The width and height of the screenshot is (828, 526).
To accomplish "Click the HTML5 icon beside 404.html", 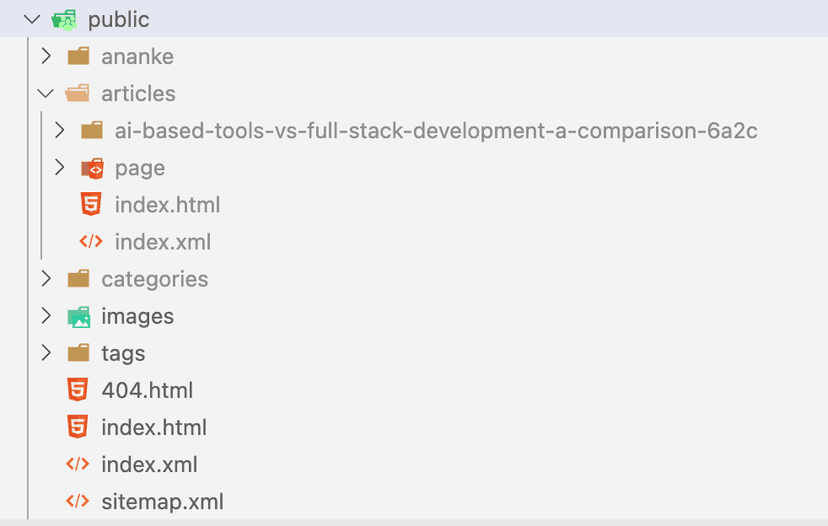I will point(77,390).
